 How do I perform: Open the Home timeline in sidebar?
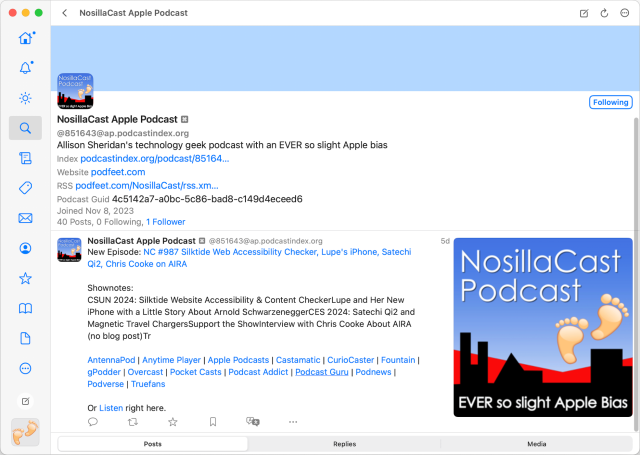(x=25, y=38)
